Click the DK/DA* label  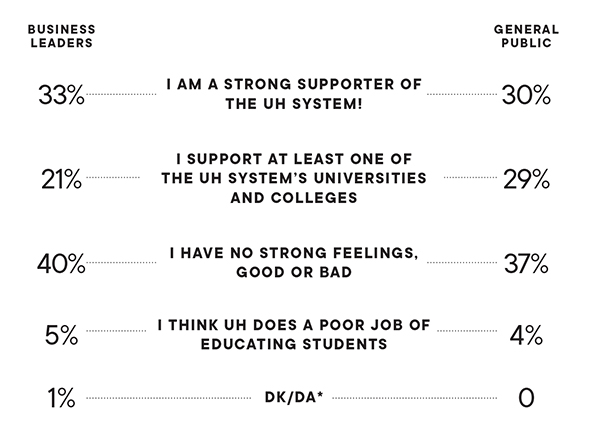[x=294, y=397]
